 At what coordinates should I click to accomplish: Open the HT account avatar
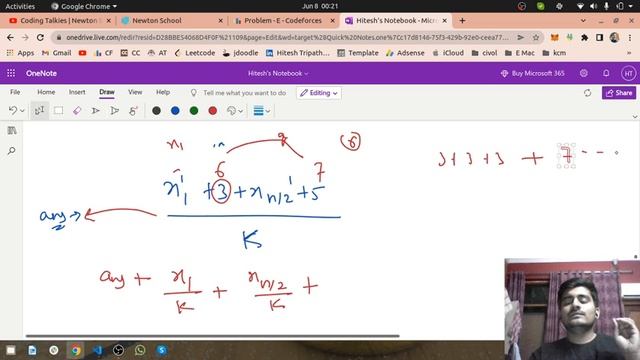(628, 73)
